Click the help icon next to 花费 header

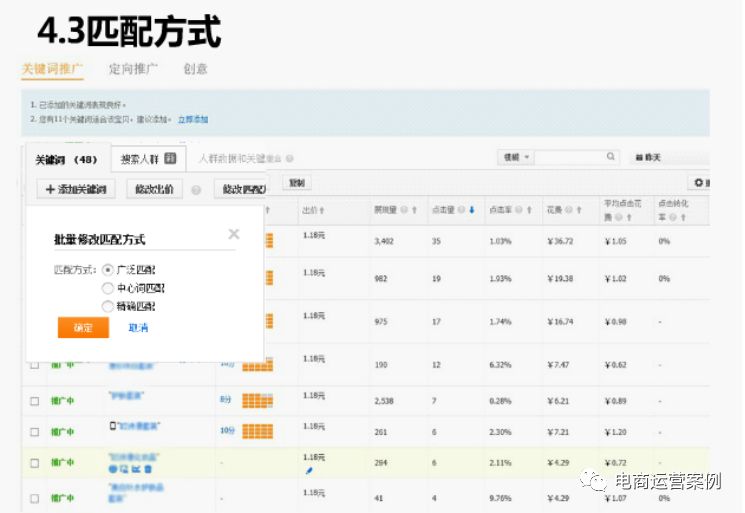point(569,209)
